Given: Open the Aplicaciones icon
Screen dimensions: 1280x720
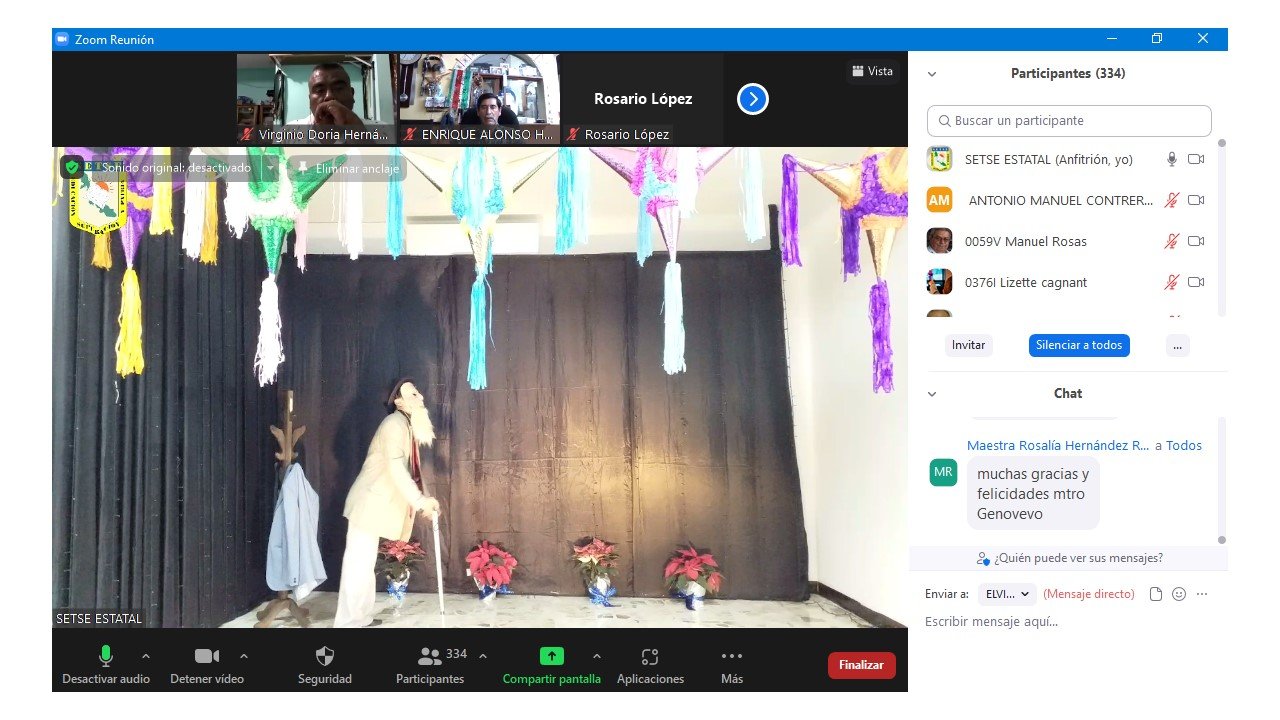Looking at the screenshot, I should [x=650, y=657].
